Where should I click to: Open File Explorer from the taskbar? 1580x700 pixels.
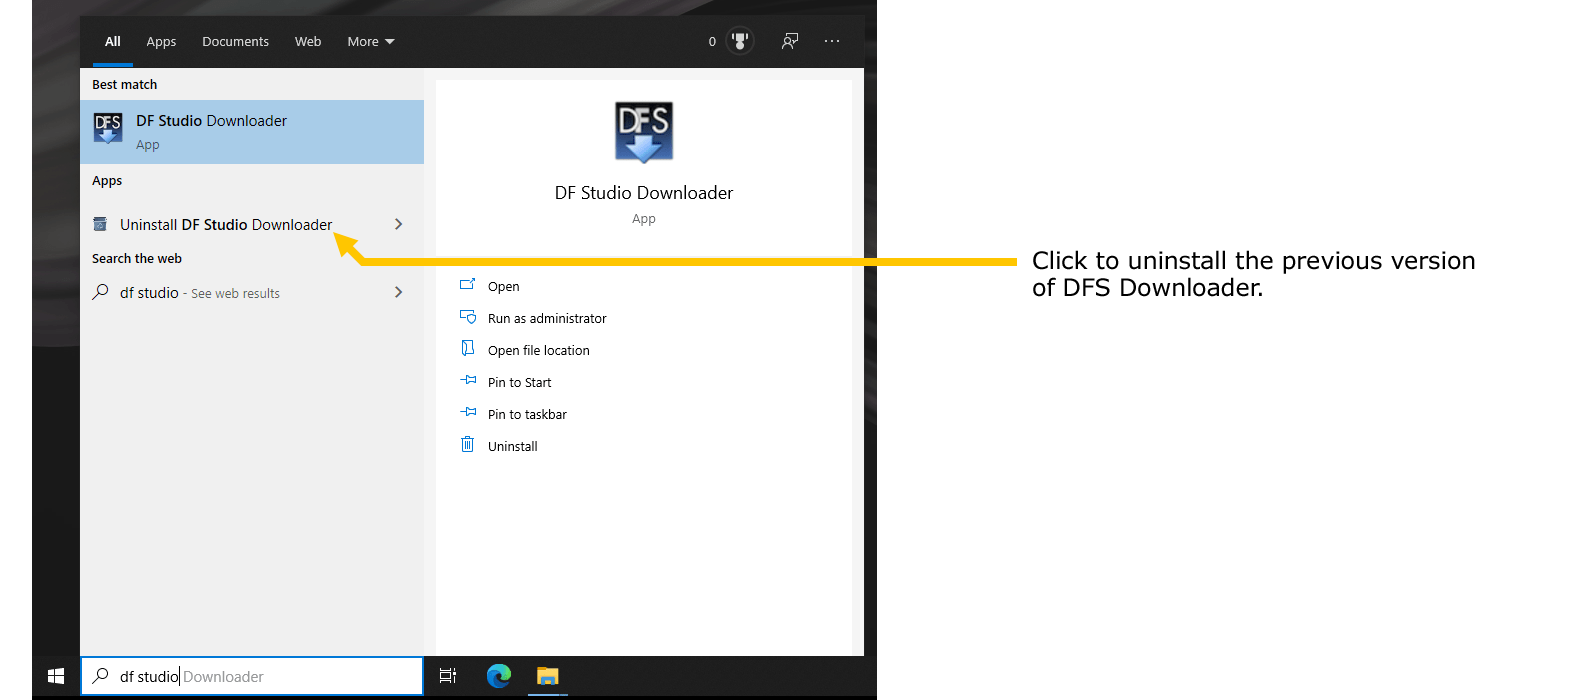(x=547, y=676)
